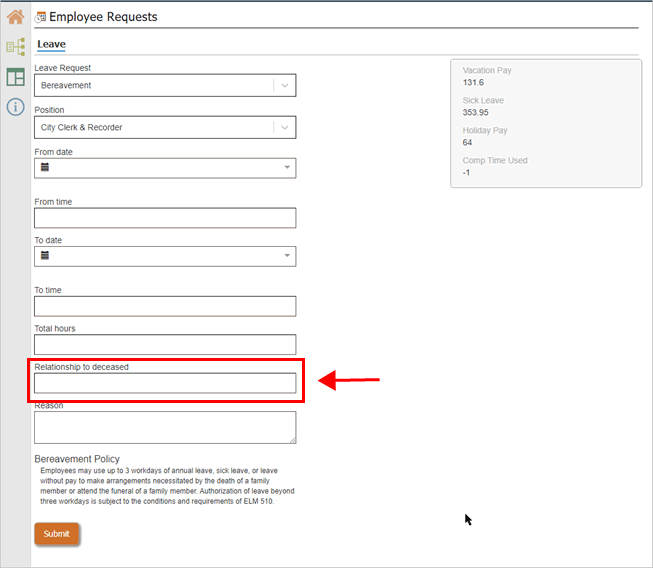Open the To date picker arrow
Image resolution: width=653 pixels, height=568 pixels.
288,256
